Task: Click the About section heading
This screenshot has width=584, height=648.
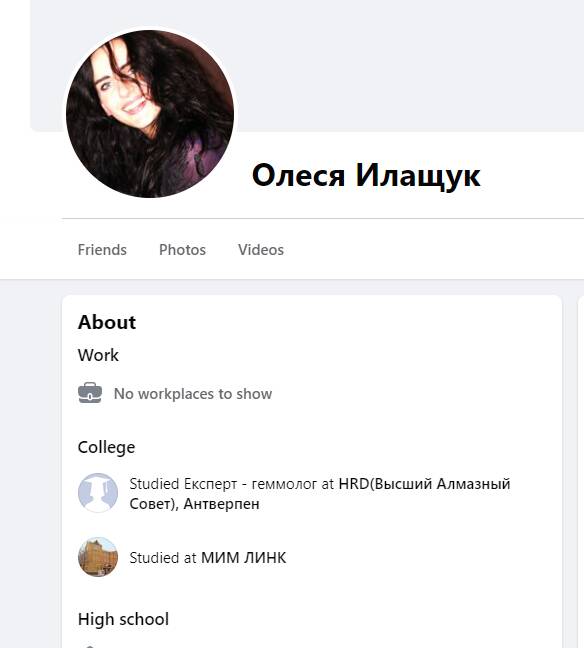Action: (x=107, y=322)
